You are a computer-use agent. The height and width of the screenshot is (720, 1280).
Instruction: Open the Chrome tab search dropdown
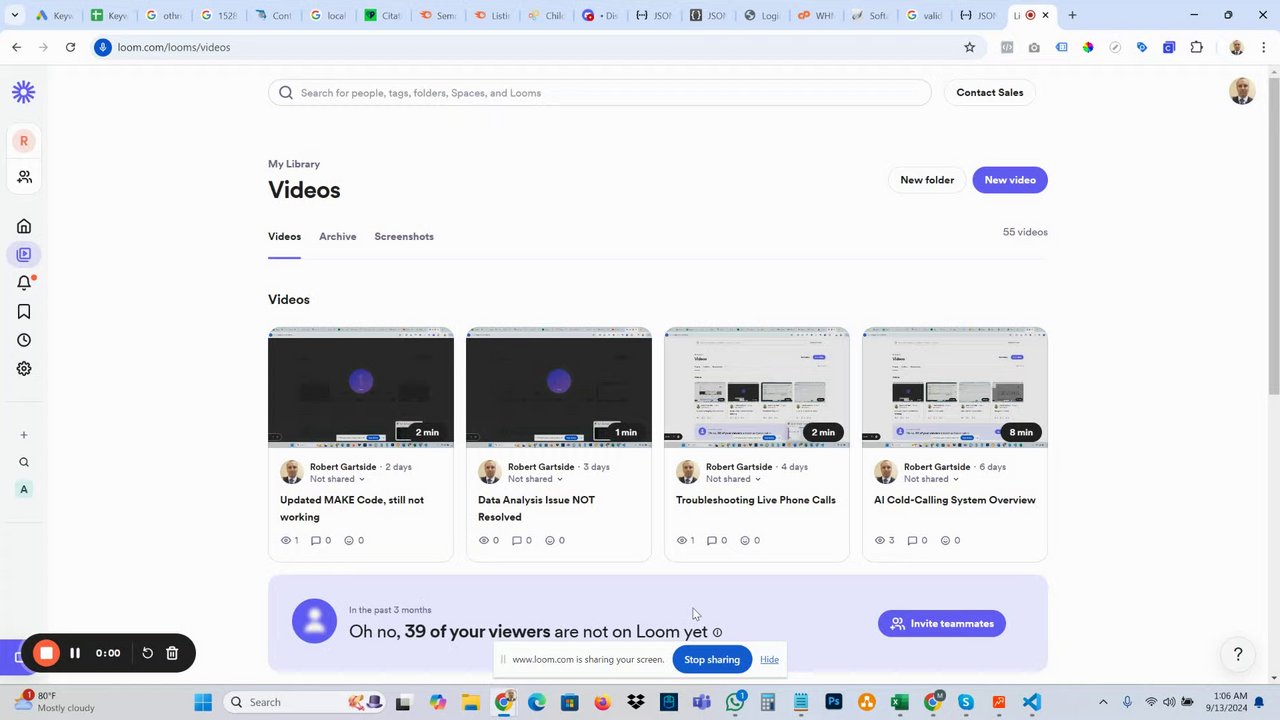point(15,15)
